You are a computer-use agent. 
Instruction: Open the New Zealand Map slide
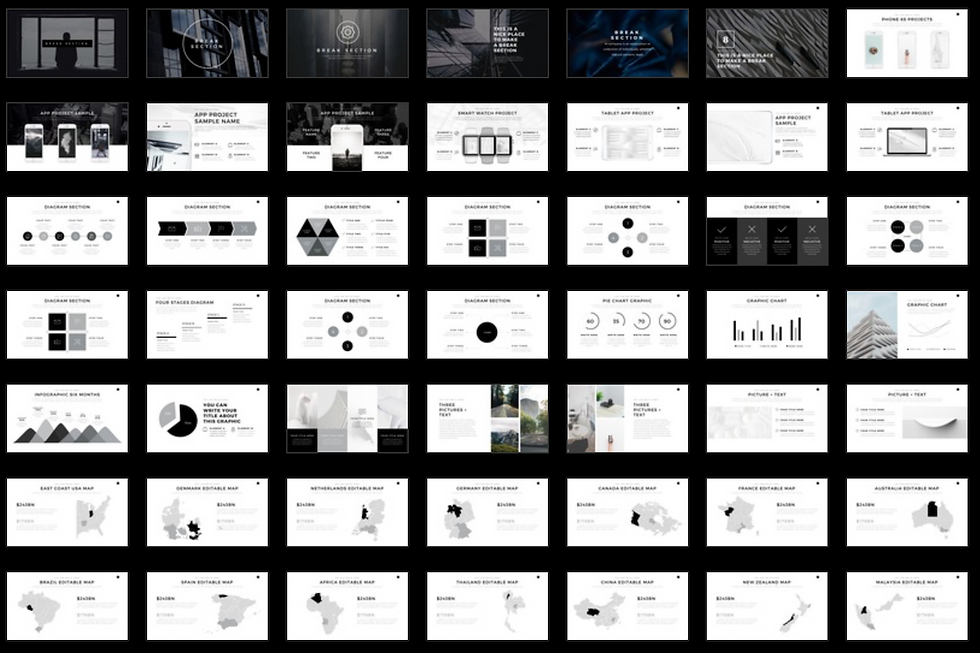pos(768,606)
